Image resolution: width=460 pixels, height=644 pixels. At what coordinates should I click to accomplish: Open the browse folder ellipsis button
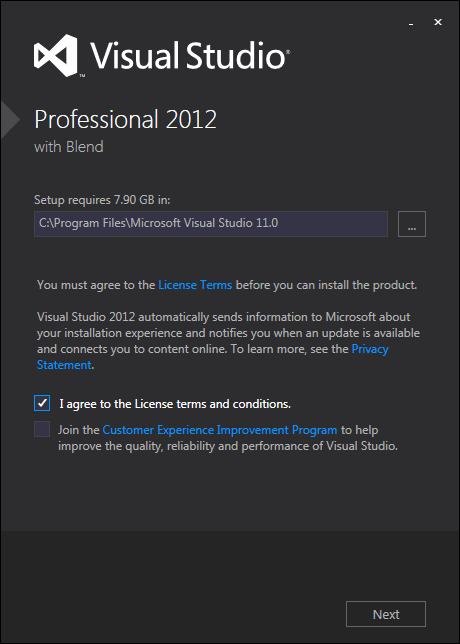(x=412, y=224)
